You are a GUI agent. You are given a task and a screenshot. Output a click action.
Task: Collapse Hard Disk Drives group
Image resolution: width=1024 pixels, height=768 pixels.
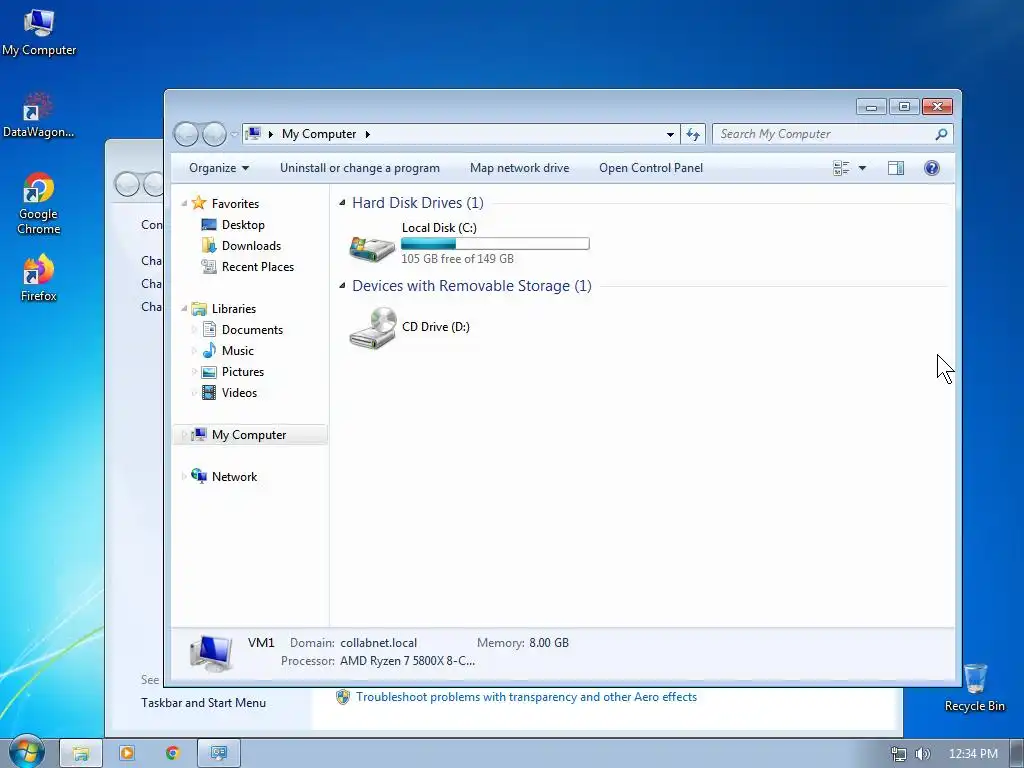pos(342,202)
